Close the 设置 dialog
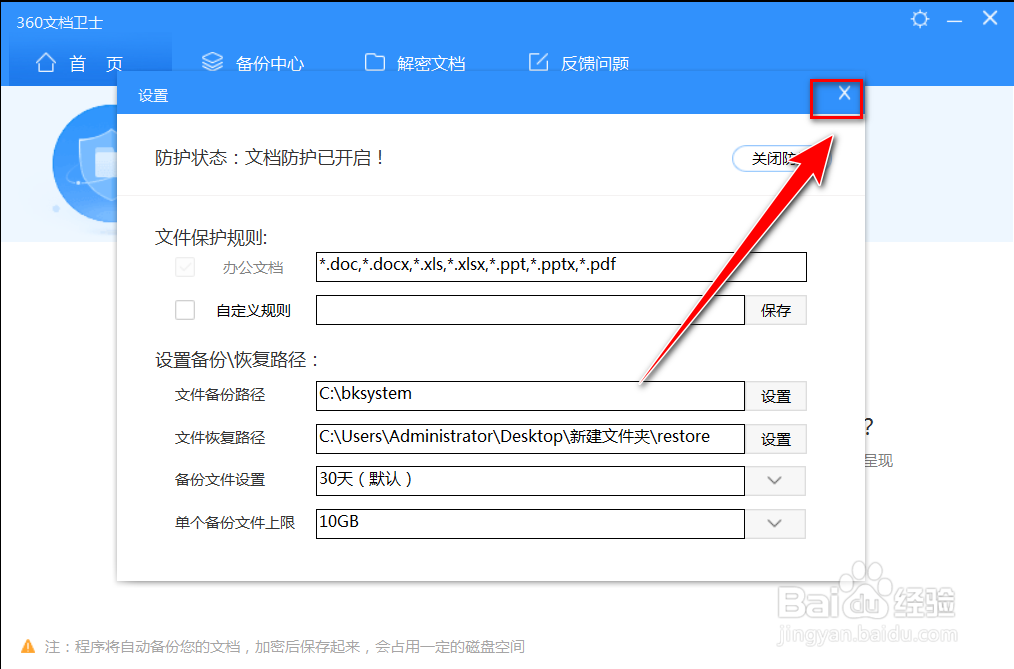The height and width of the screenshot is (669, 1014). 844,93
